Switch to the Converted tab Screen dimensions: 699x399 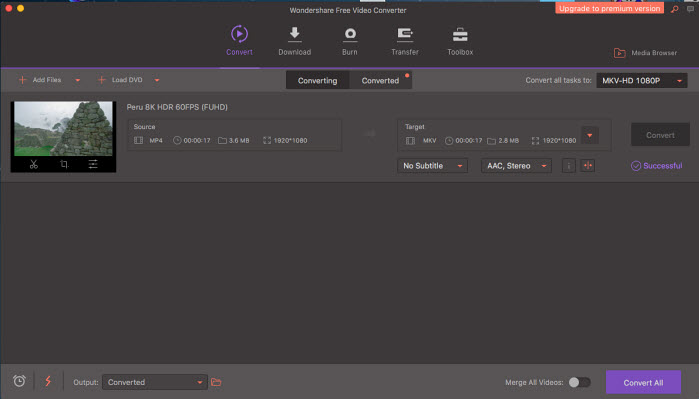[x=380, y=80]
